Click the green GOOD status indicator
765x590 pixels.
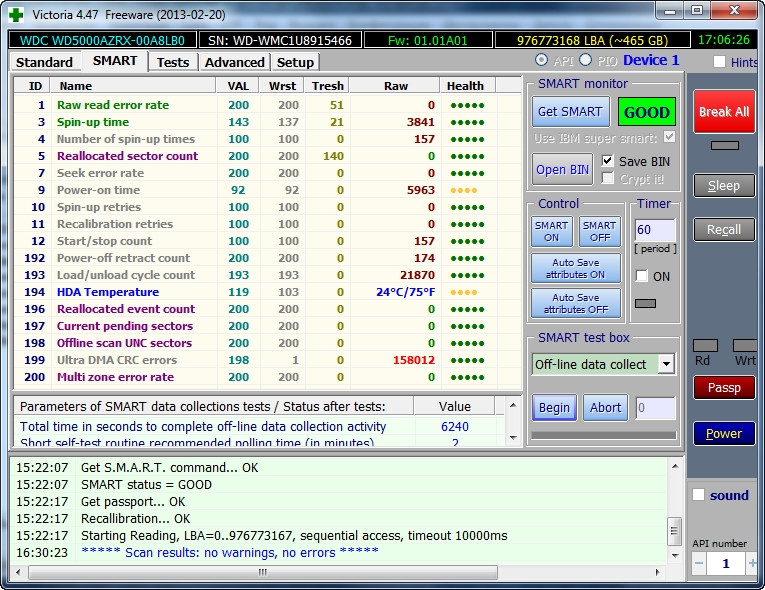646,112
